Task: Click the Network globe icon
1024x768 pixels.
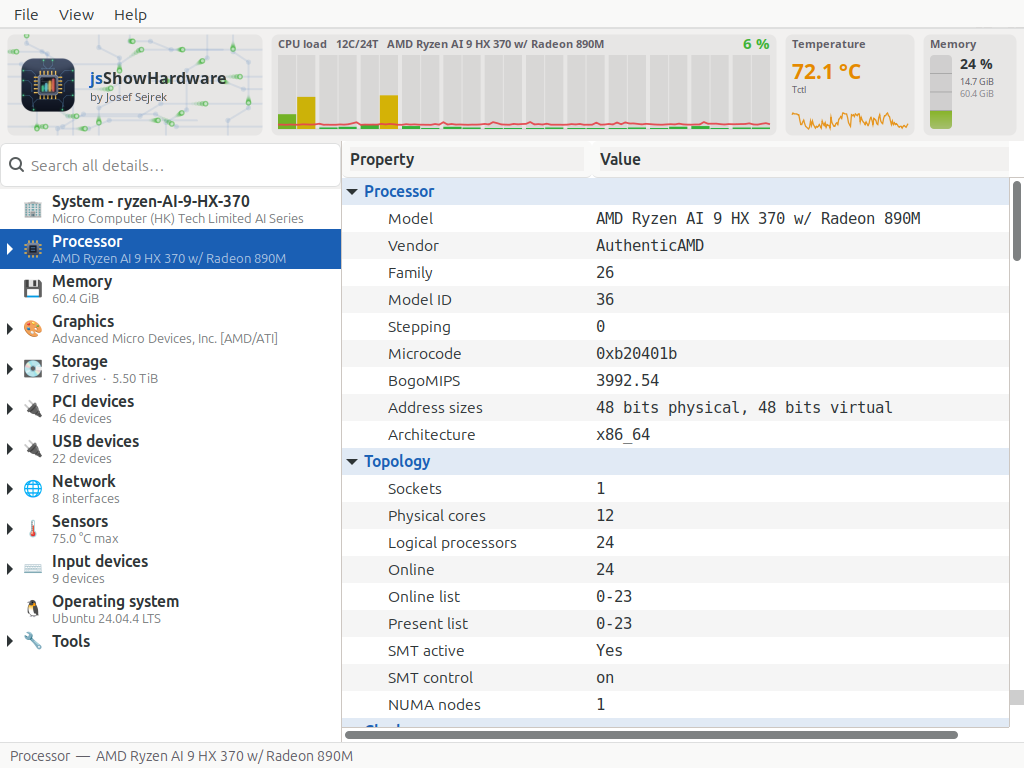Action: 33,488
